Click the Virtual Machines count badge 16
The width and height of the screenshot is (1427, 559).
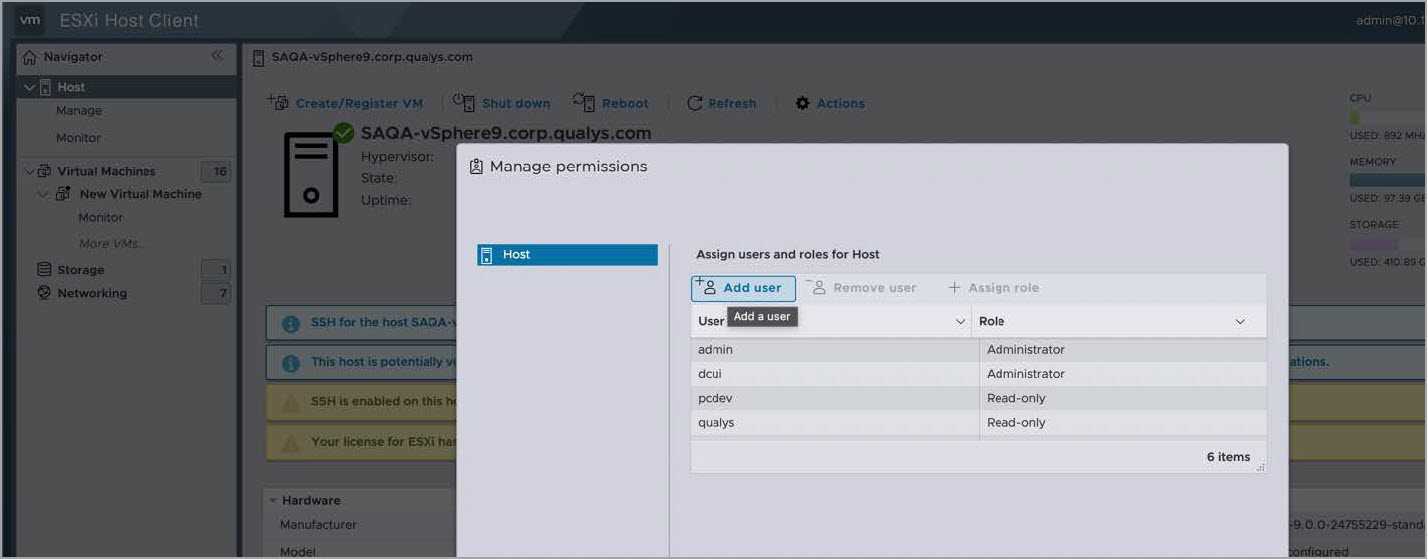point(216,171)
